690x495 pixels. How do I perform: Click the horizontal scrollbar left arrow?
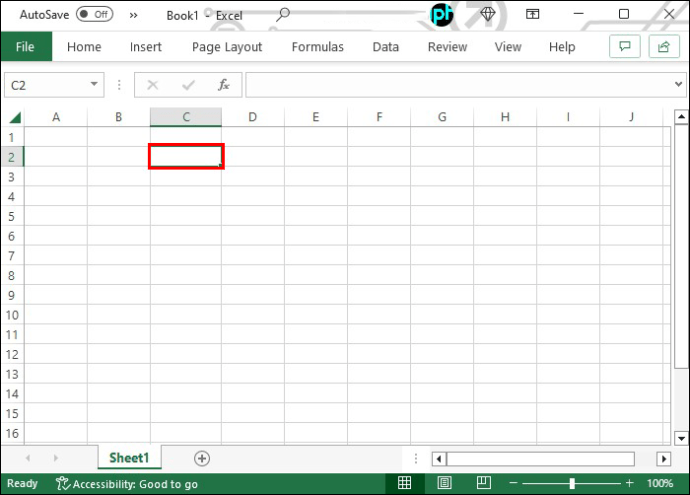pyautogui.click(x=439, y=459)
